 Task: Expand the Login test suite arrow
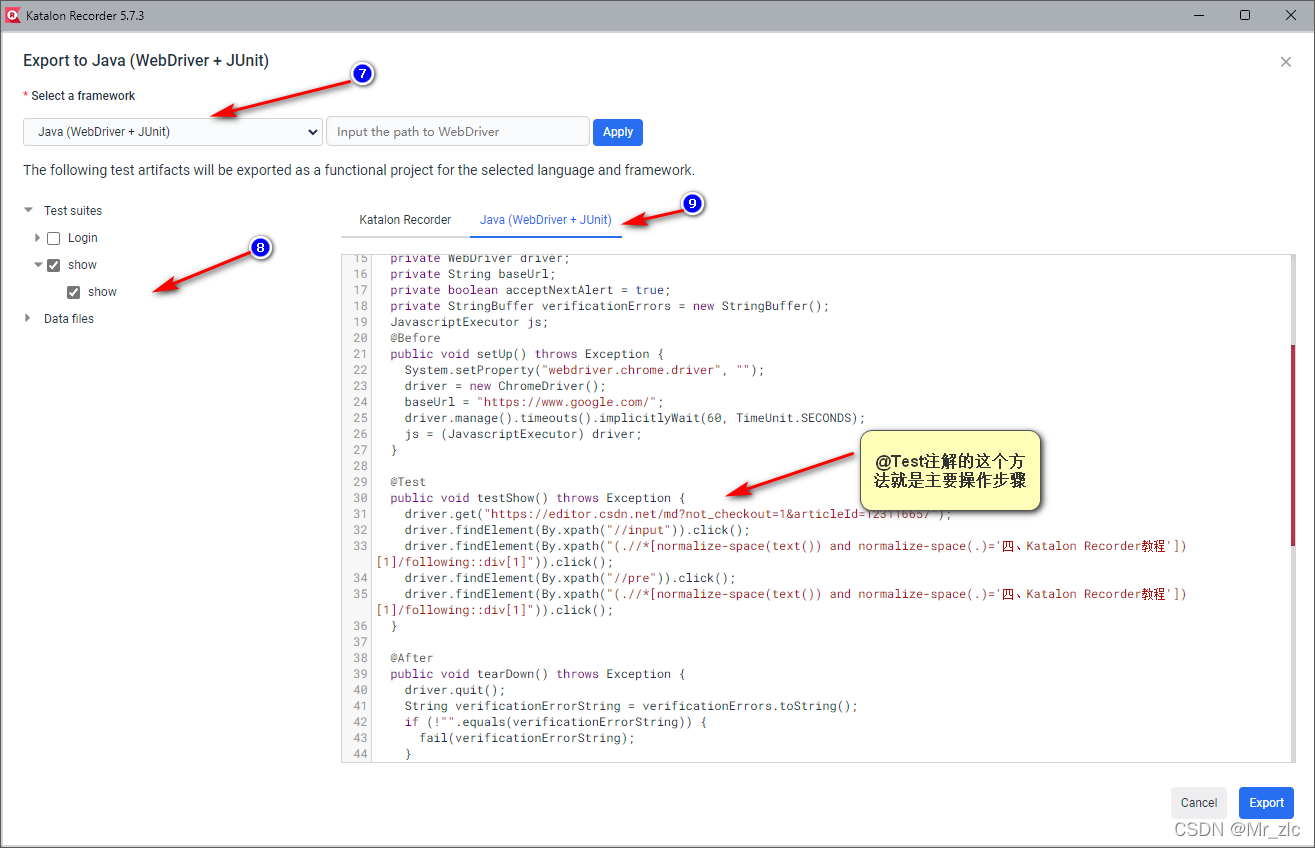[x=38, y=238]
